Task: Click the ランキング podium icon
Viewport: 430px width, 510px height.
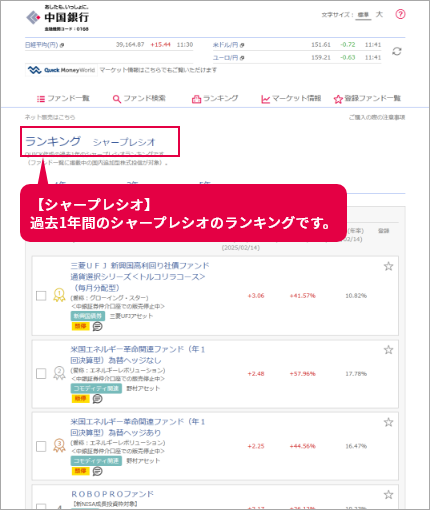Action: (196, 99)
